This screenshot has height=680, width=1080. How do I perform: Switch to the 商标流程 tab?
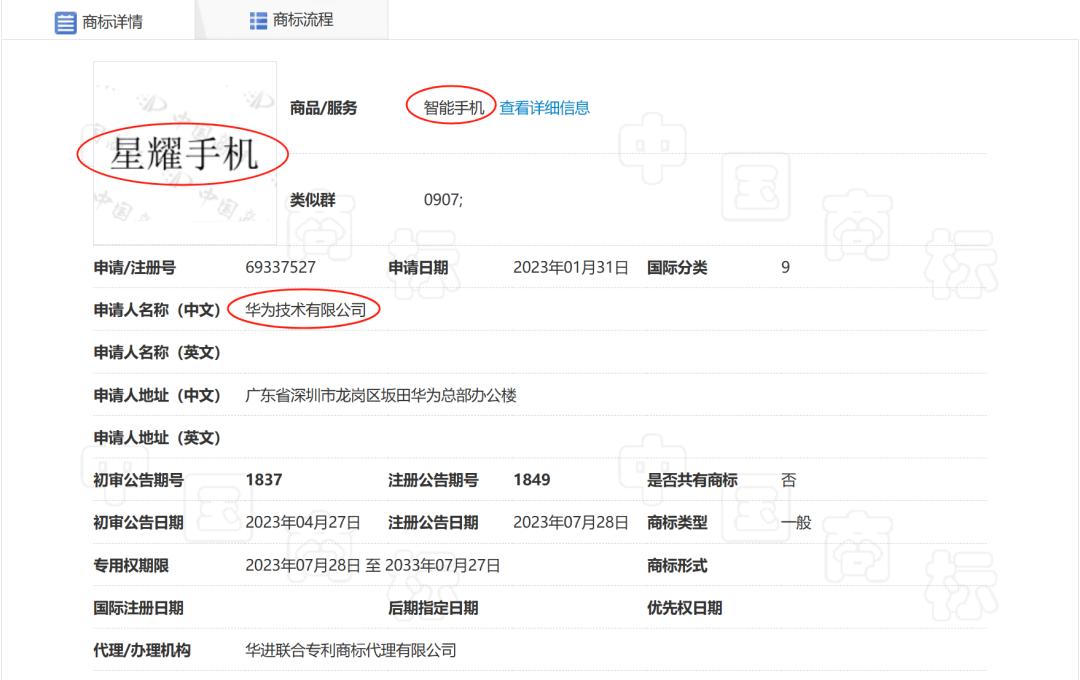pyautogui.click(x=291, y=20)
